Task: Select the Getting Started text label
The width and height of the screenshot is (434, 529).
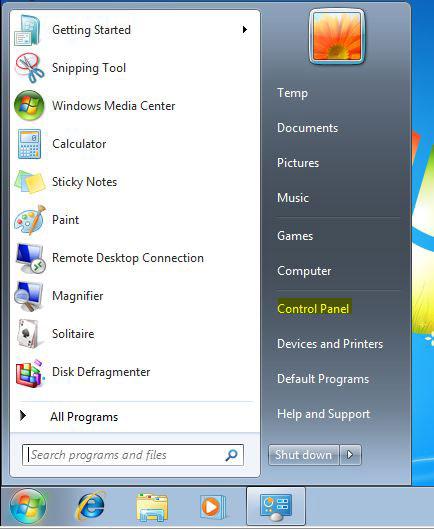Action: 91,30
